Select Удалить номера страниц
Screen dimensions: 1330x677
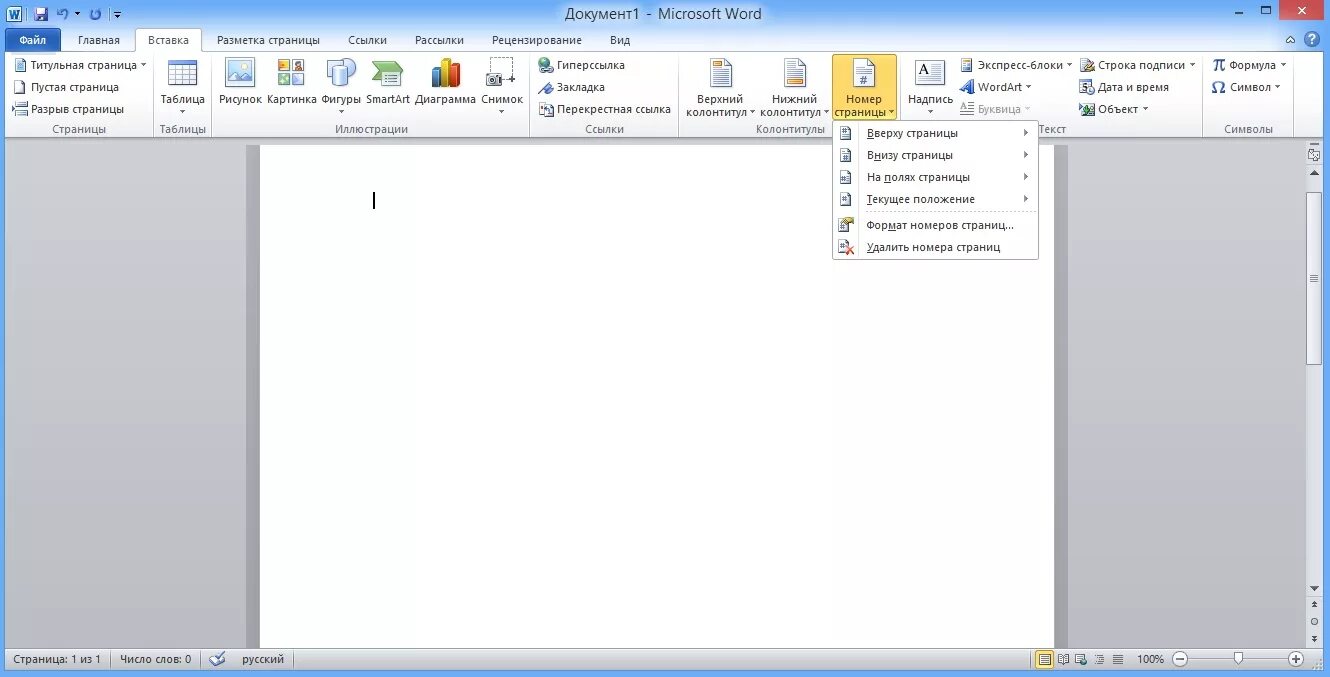[935, 247]
